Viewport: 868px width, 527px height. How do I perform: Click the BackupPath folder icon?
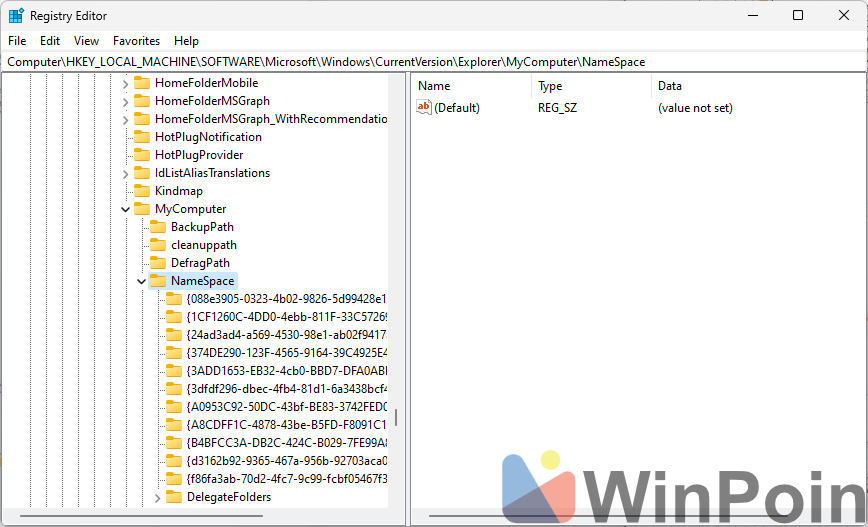click(158, 227)
